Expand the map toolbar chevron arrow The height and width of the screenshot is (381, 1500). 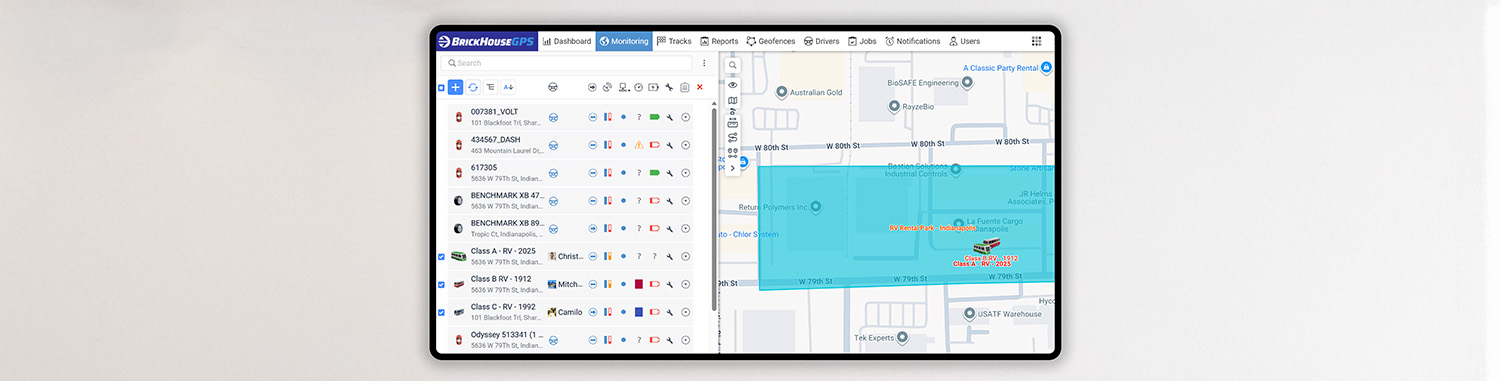pyautogui.click(x=733, y=168)
